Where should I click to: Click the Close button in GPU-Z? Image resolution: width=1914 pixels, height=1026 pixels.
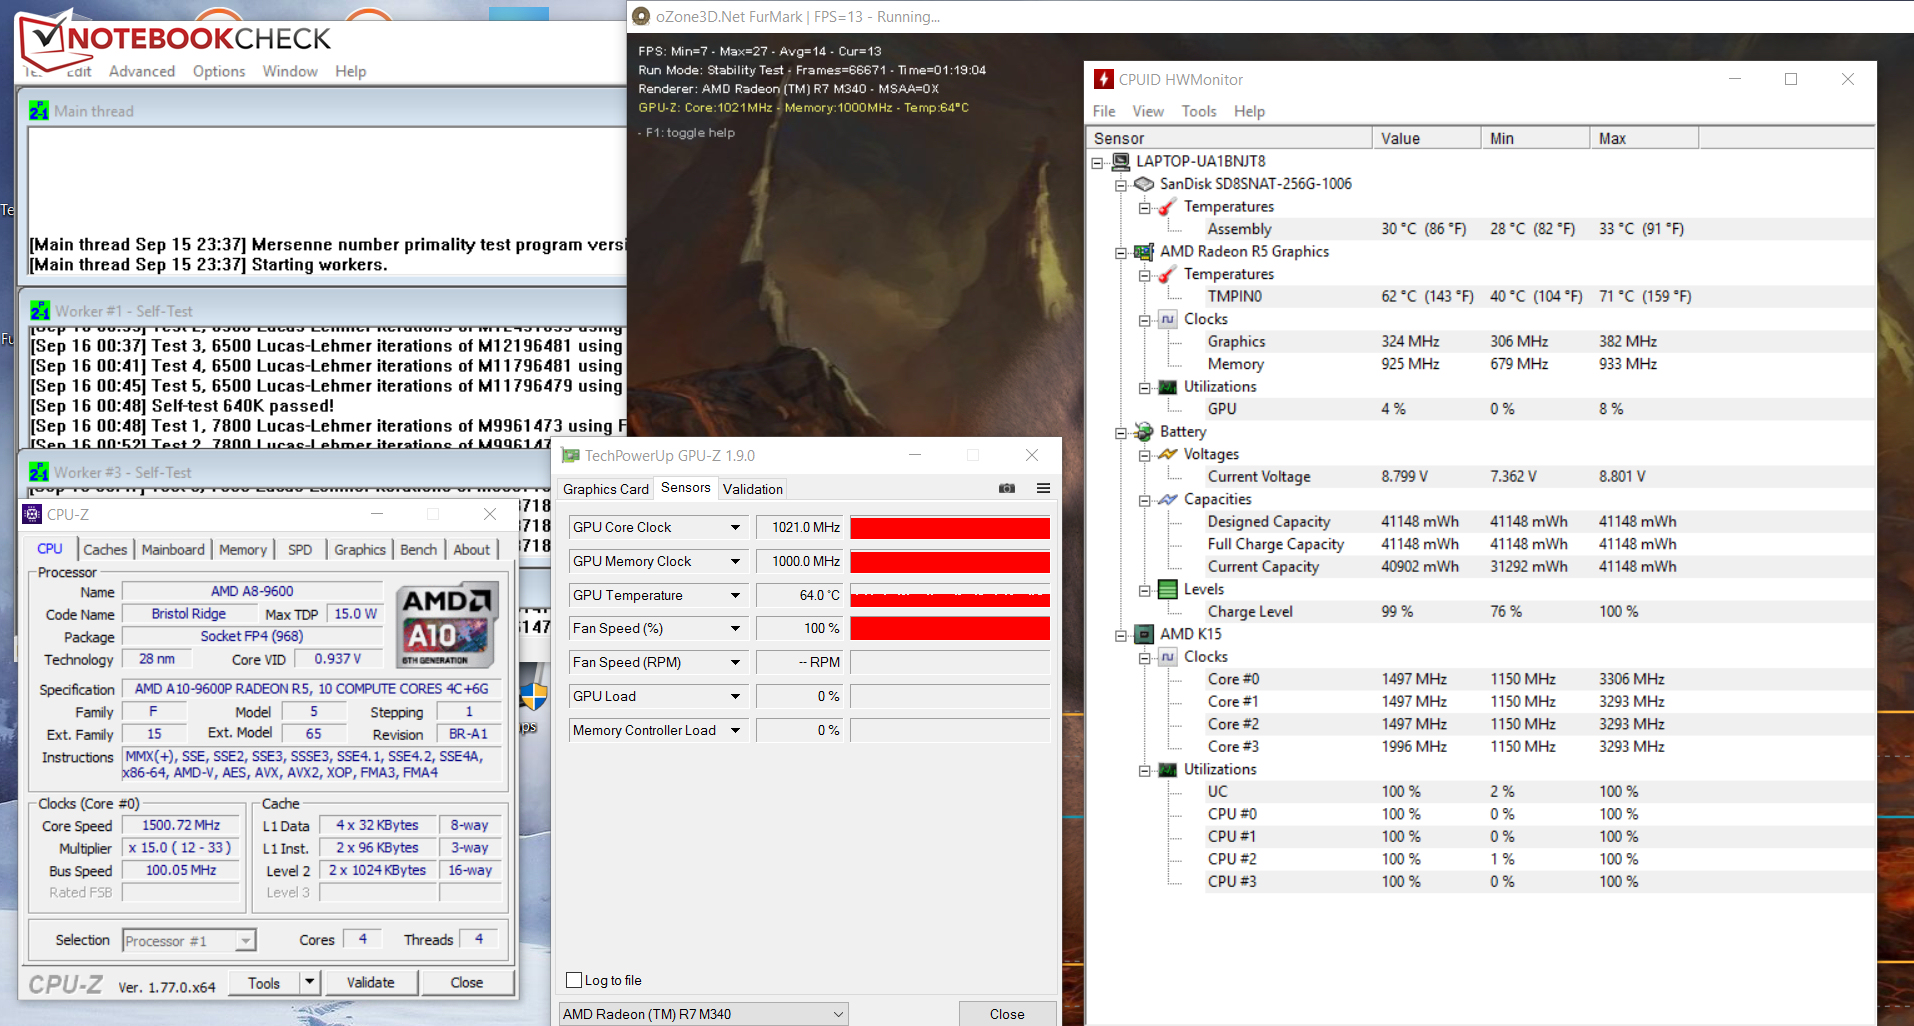tap(1007, 1014)
